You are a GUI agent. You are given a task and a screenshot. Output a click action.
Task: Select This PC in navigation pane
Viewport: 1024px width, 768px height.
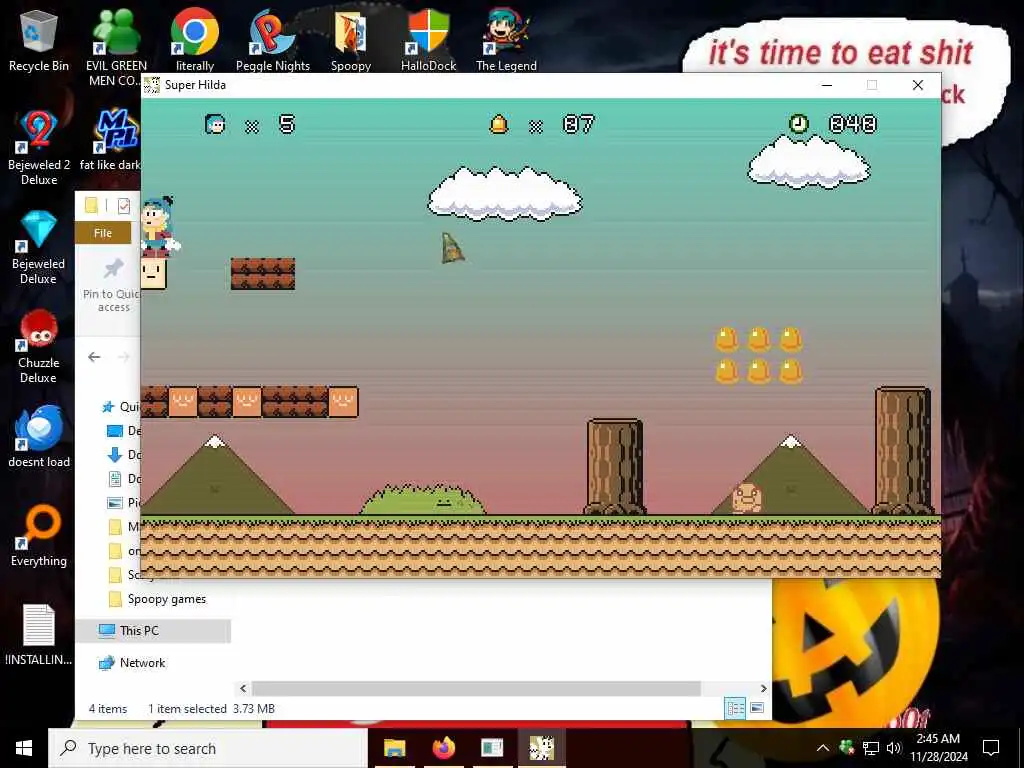click(x=153, y=631)
